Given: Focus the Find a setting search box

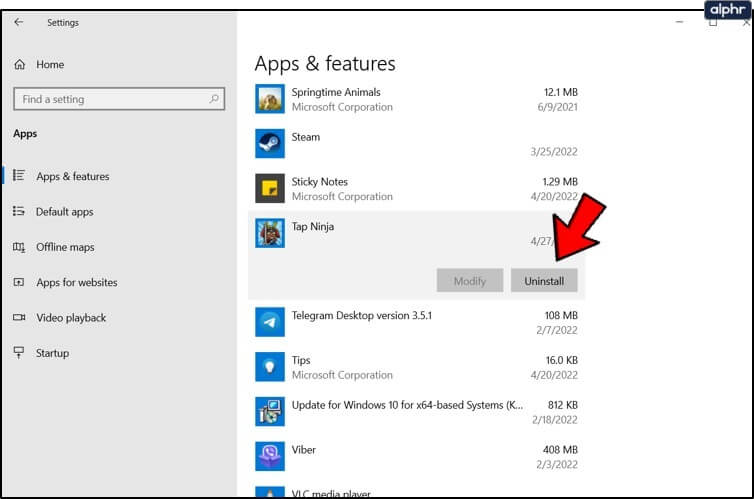Looking at the screenshot, I should click(119, 99).
